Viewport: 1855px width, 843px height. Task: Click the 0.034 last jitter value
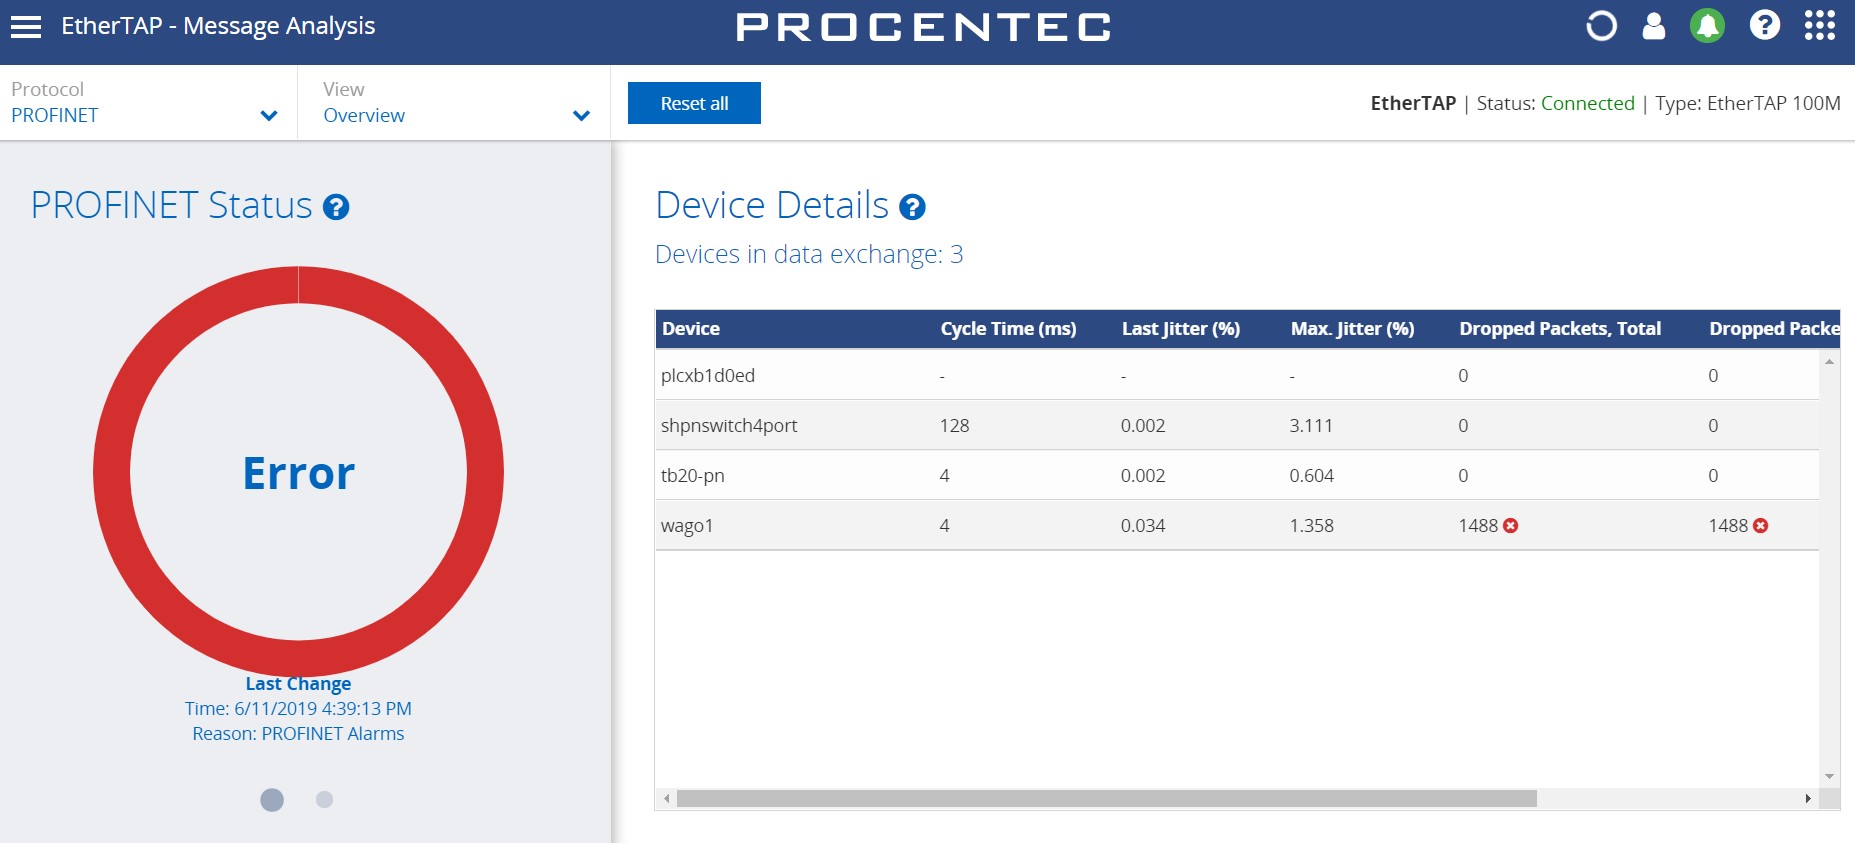[x=1143, y=526]
